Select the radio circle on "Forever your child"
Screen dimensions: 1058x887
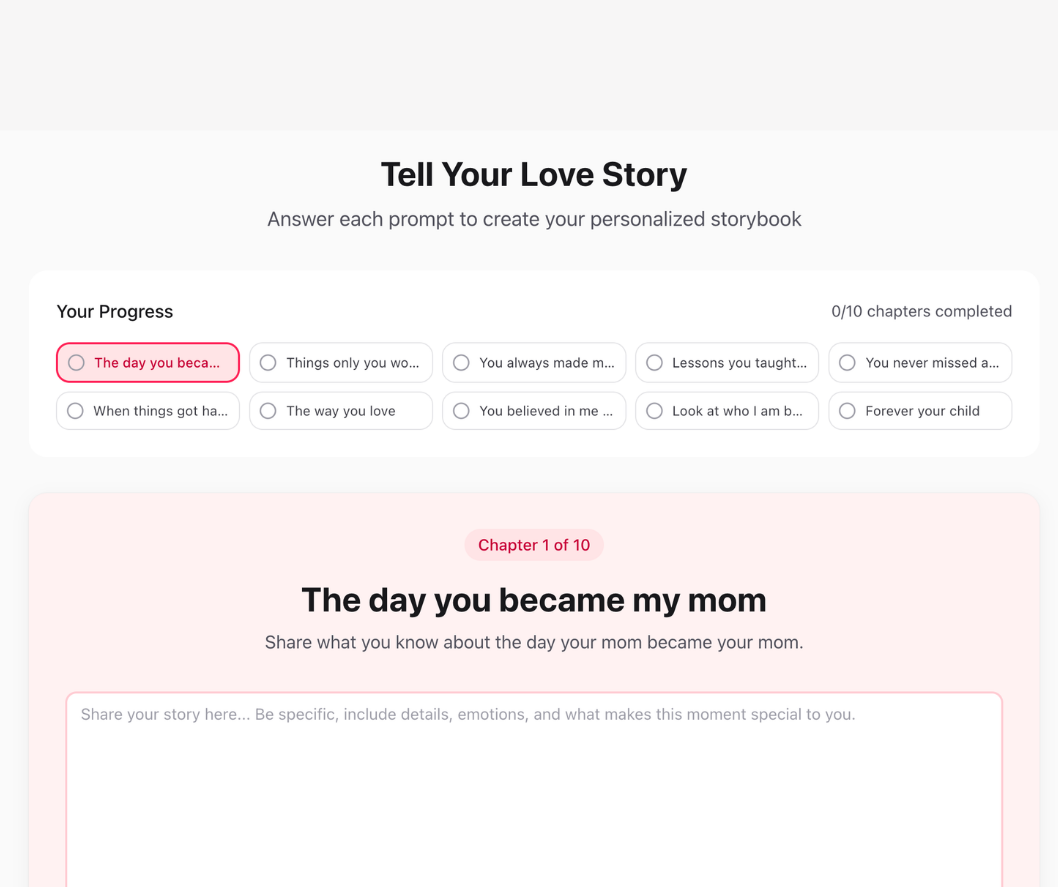click(846, 410)
